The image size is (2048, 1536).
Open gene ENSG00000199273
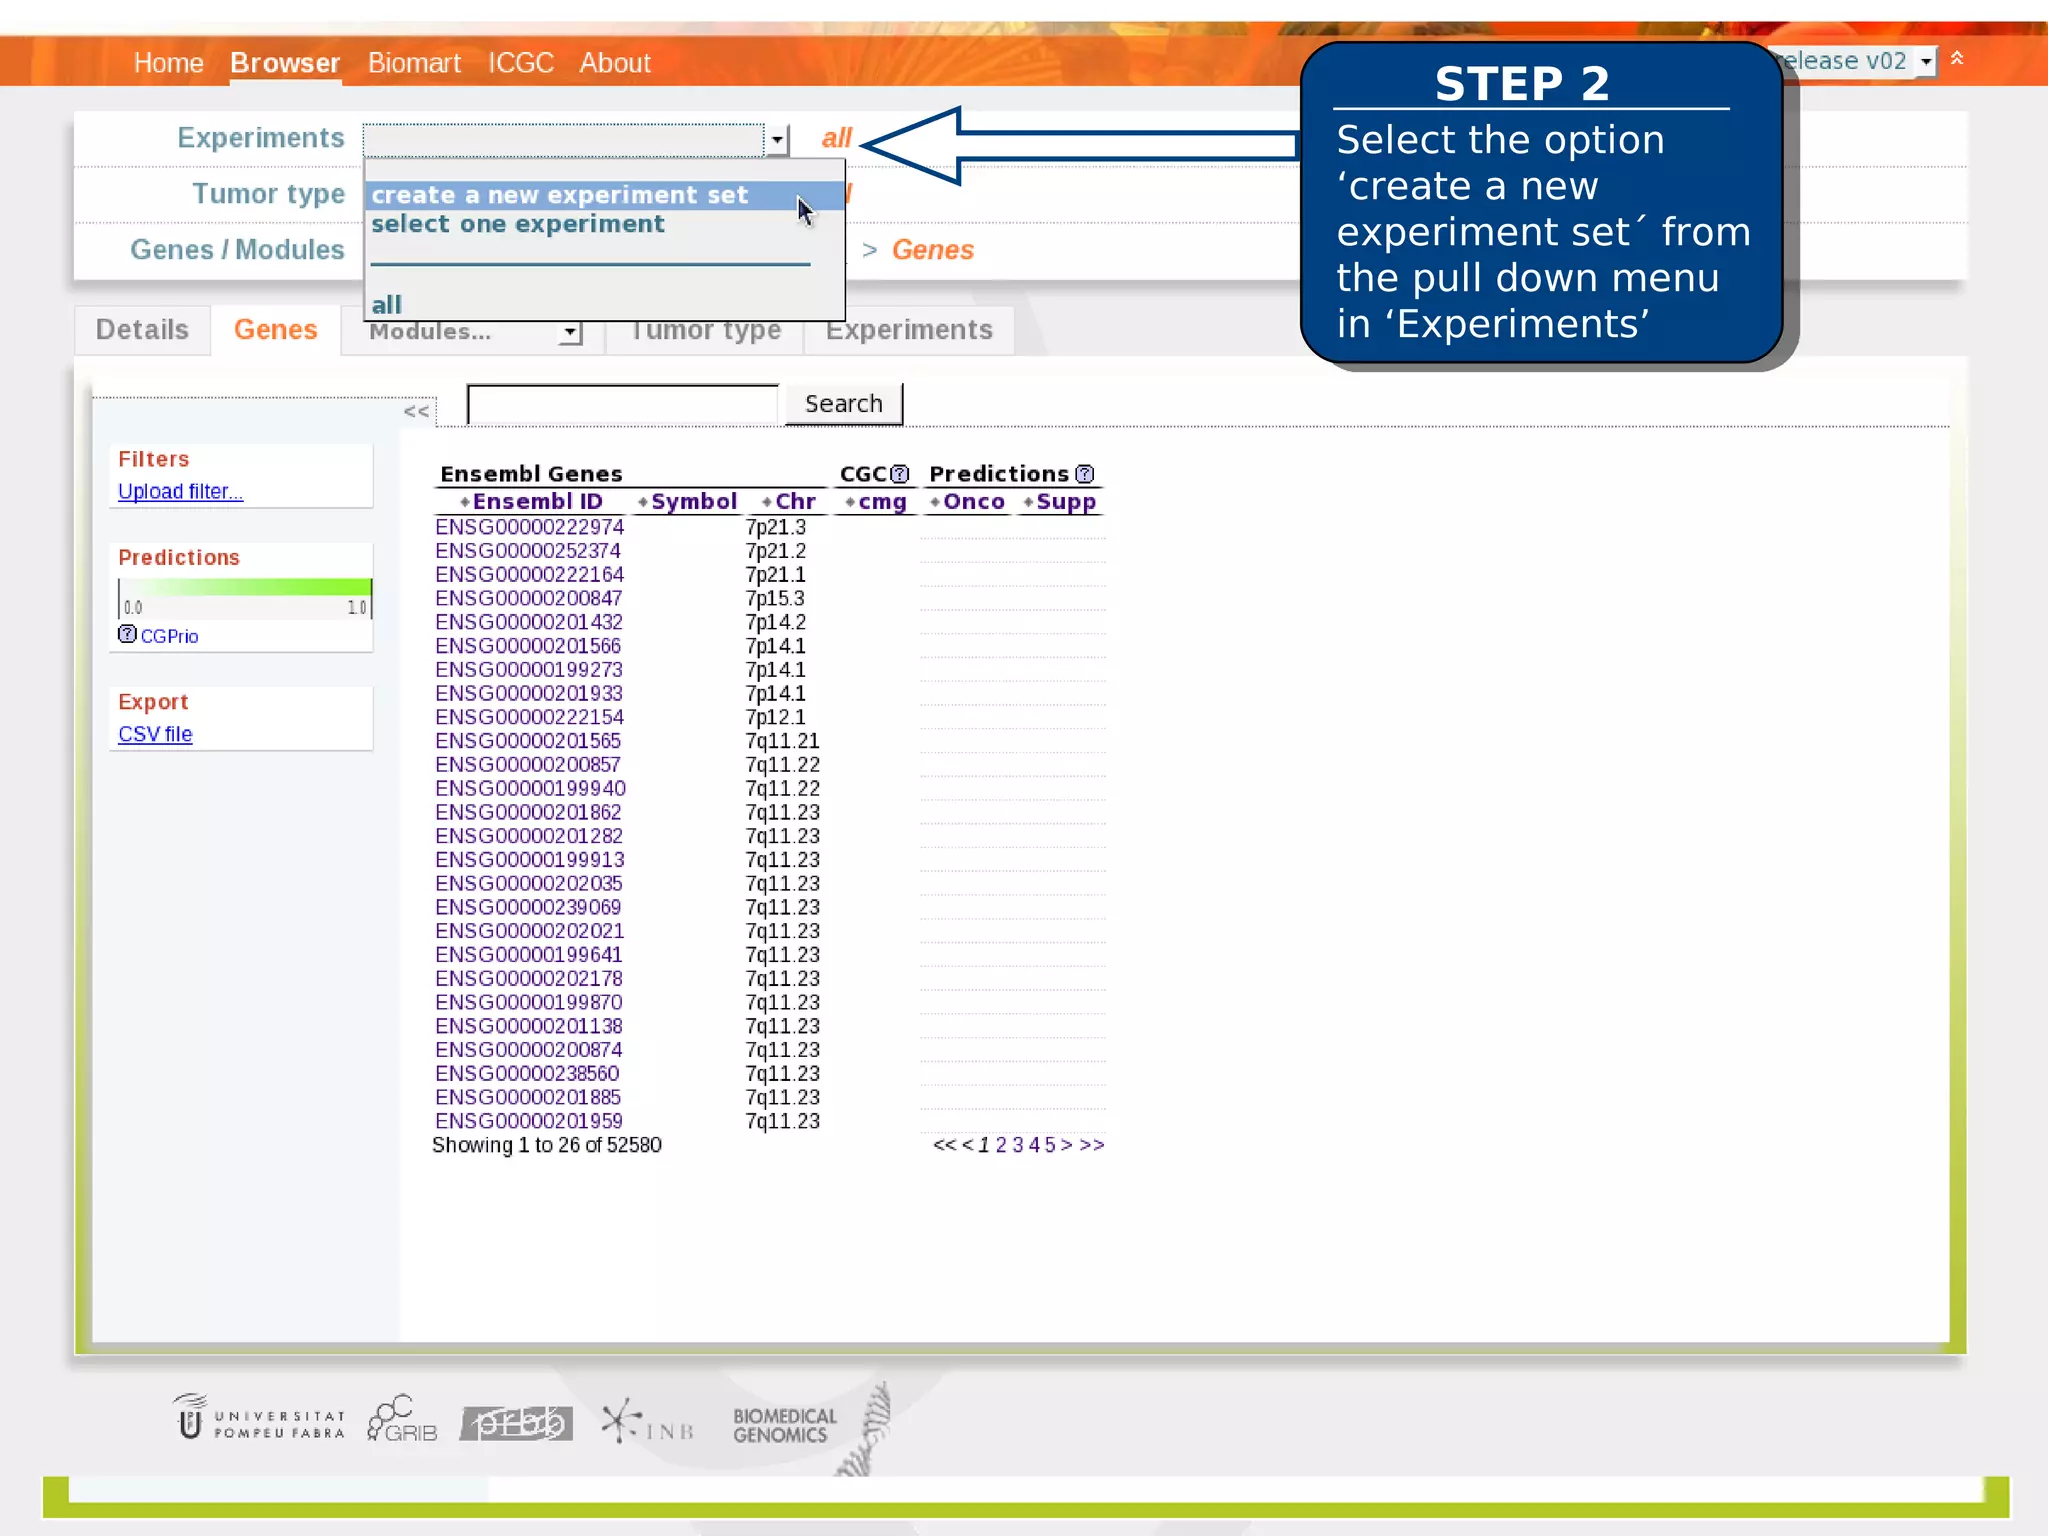point(529,670)
